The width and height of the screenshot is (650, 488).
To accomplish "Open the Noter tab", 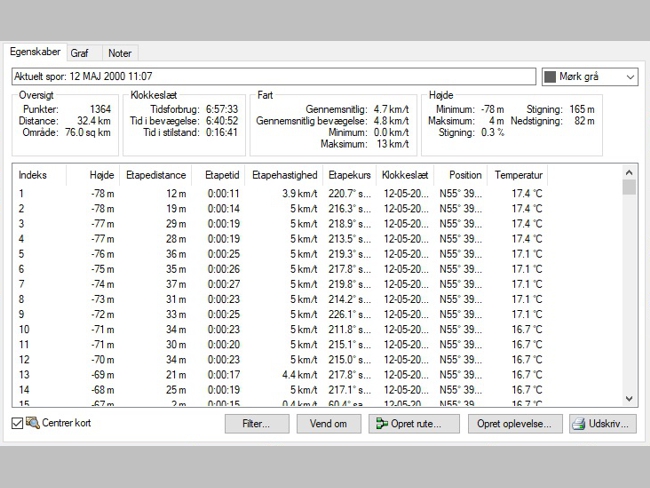I will (120, 53).
